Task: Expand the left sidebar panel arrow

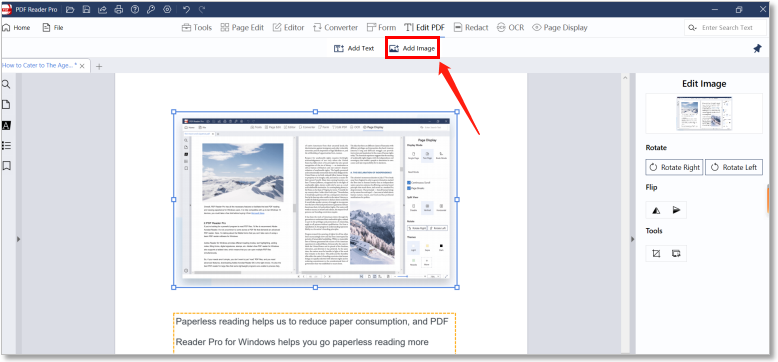Action: click(x=19, y=239)
